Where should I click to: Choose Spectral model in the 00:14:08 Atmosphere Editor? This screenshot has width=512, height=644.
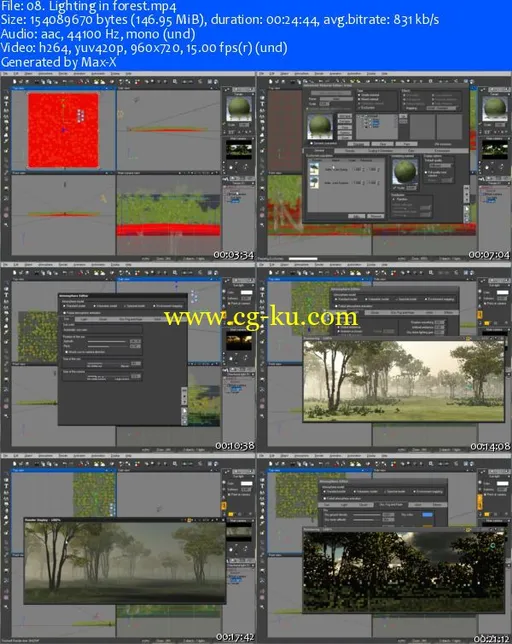(406, 299)
